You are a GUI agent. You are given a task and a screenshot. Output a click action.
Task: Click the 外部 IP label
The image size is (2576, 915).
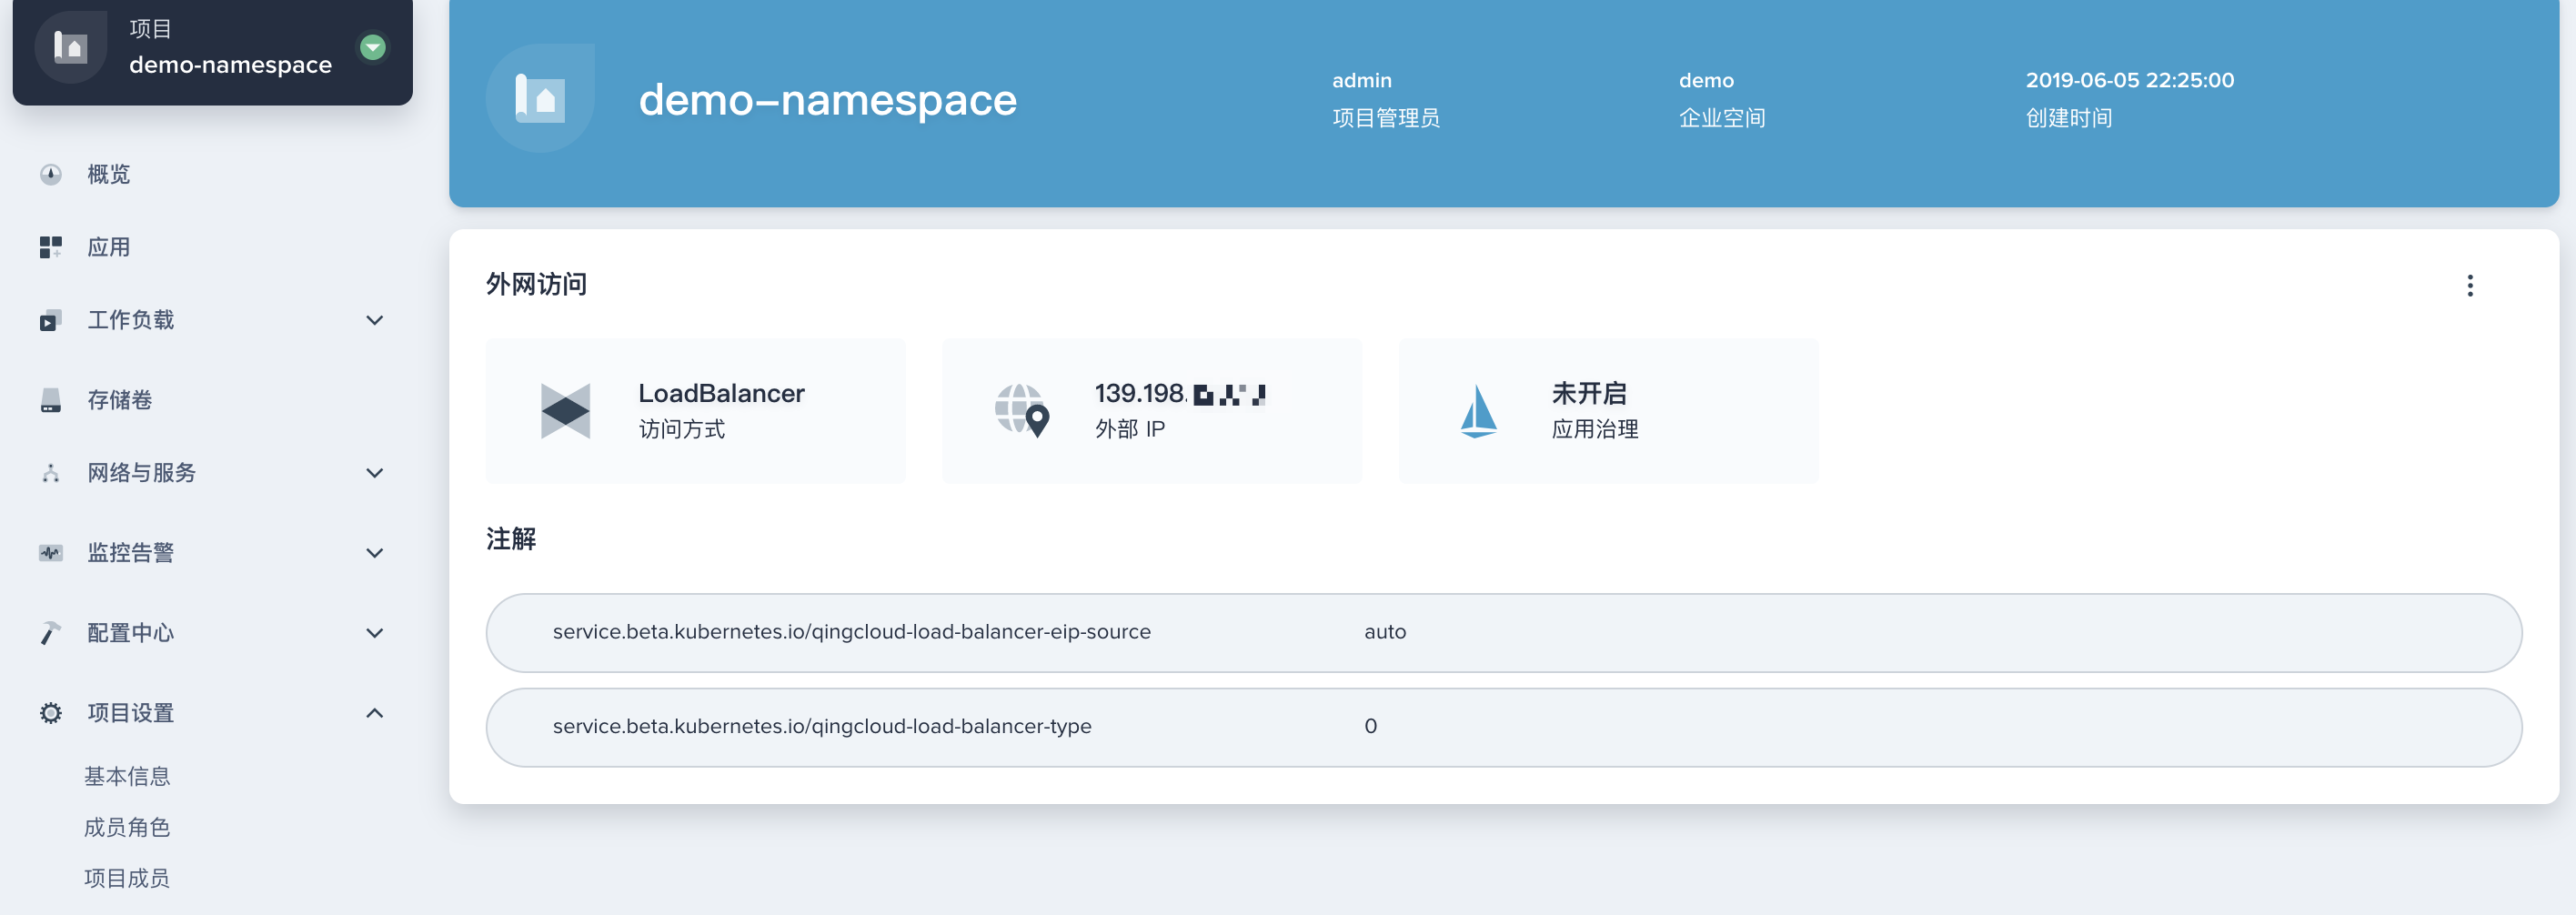click(x=1130, y=429)
